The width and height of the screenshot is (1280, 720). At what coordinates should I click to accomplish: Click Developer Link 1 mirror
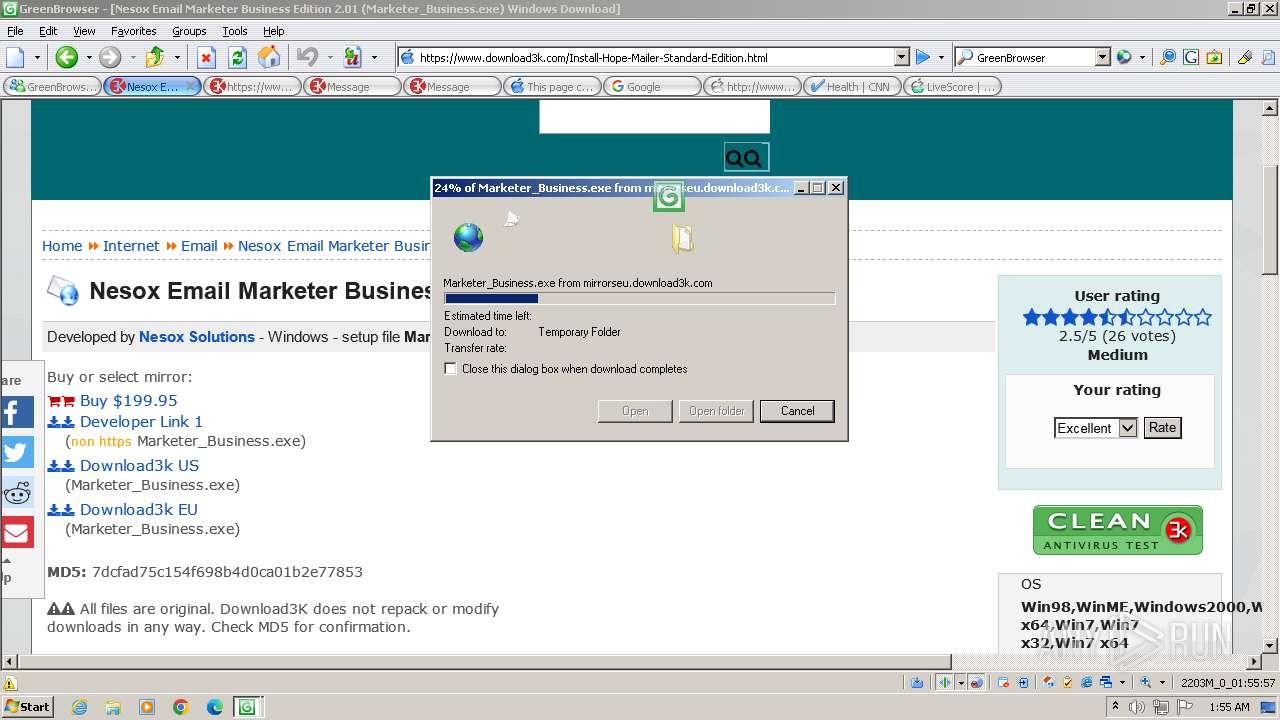(x=141, y=422)
